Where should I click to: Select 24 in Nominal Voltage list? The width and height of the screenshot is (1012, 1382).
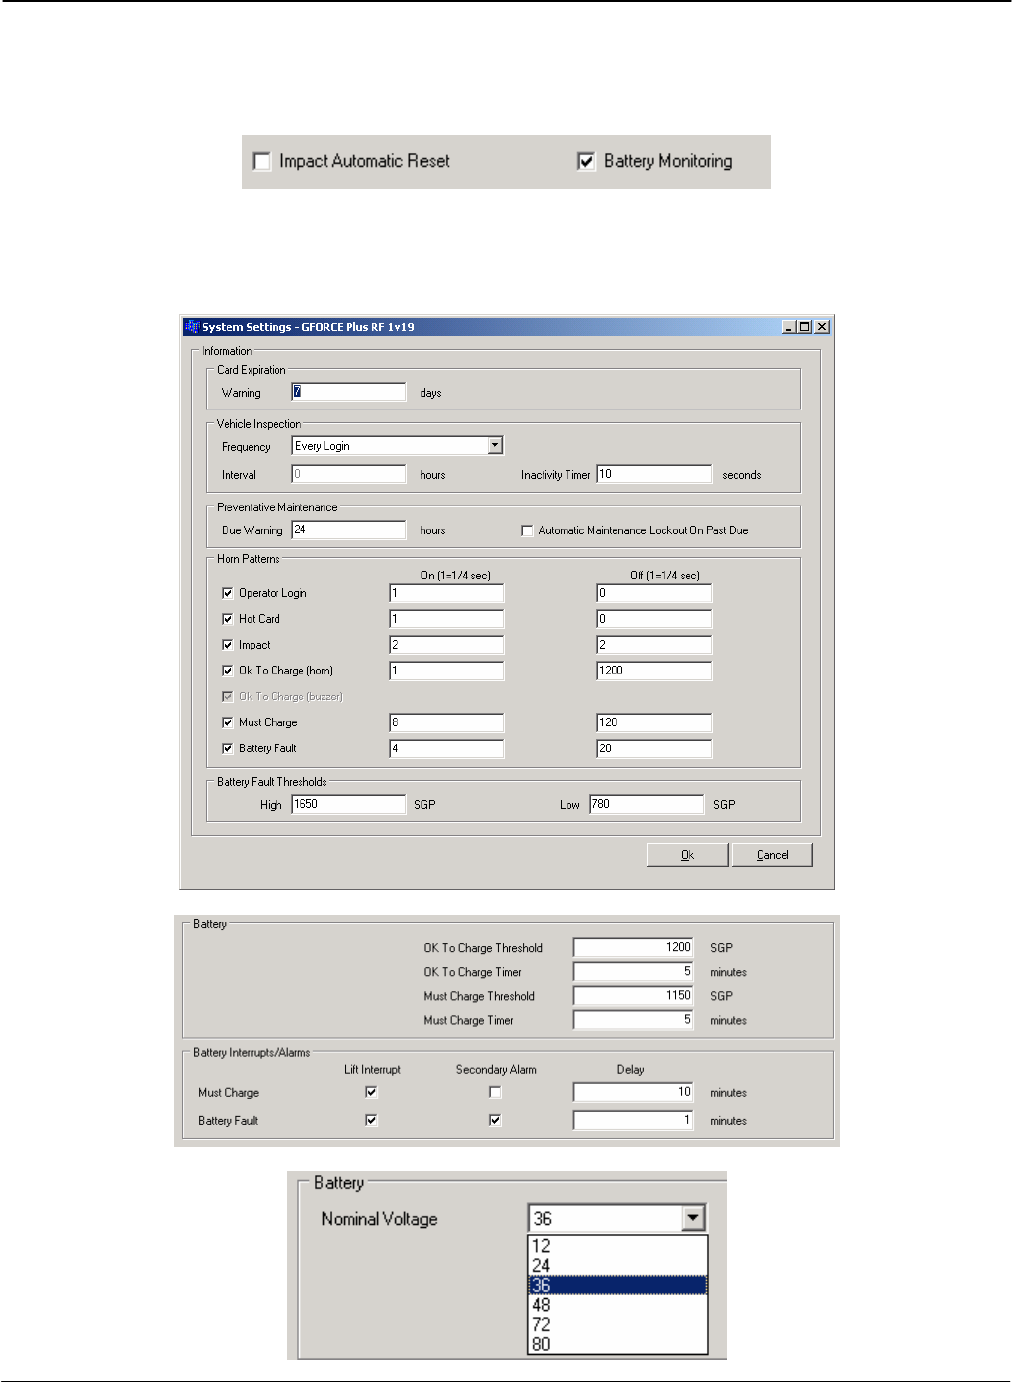(617, 1266)
